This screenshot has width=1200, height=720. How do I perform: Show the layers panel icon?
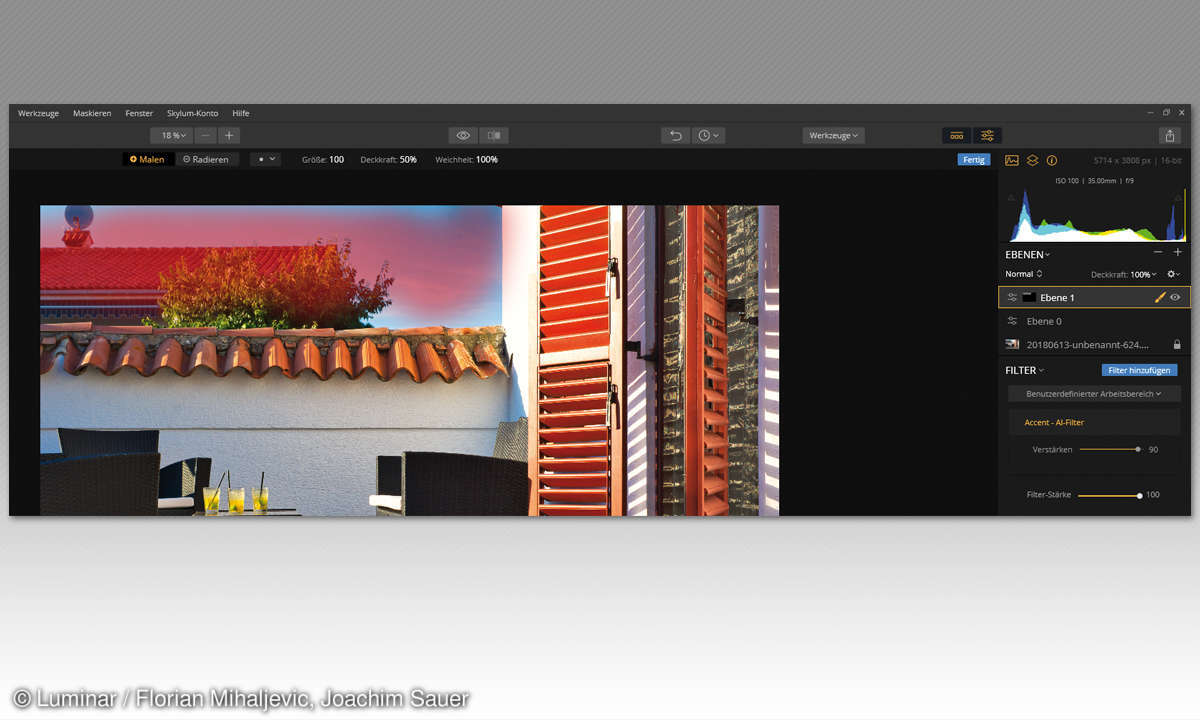[x=1032, y=160]
